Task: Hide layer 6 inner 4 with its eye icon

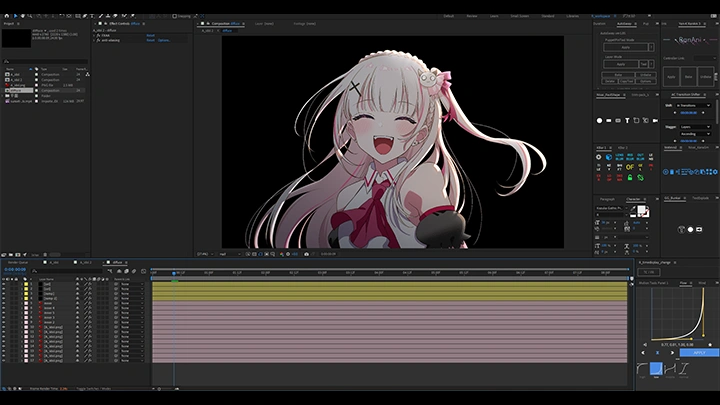Action: point(4,308)
